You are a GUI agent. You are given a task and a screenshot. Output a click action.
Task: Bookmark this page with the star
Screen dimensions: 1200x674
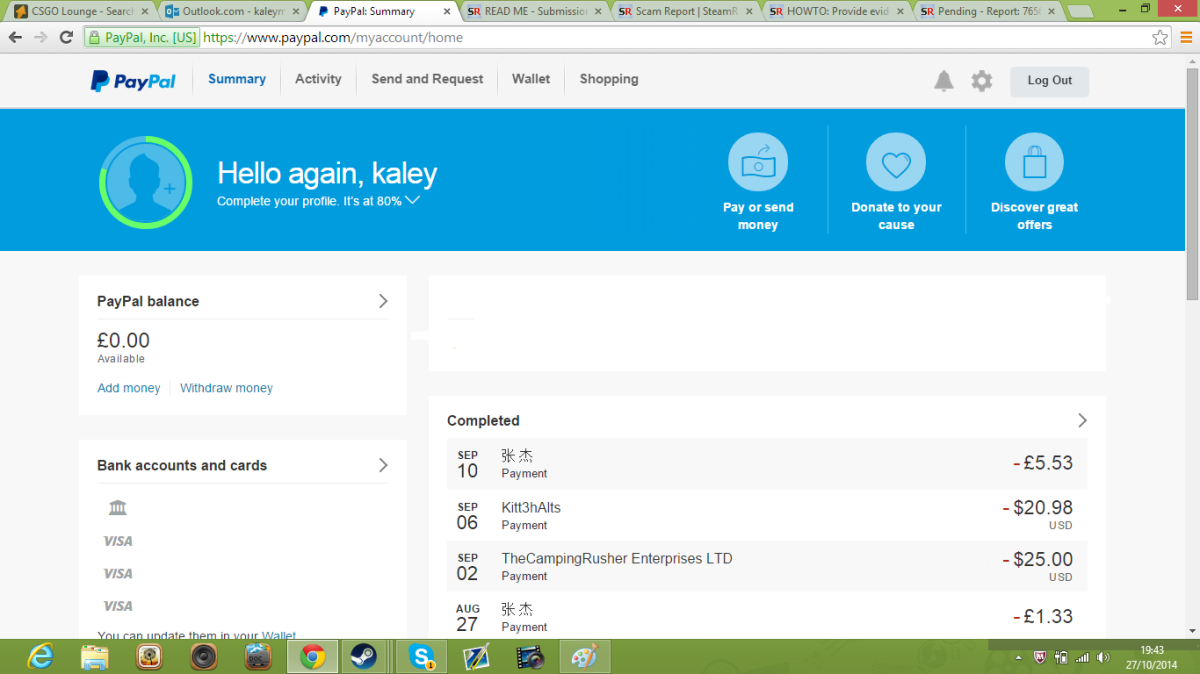(x=1160, y=37)
